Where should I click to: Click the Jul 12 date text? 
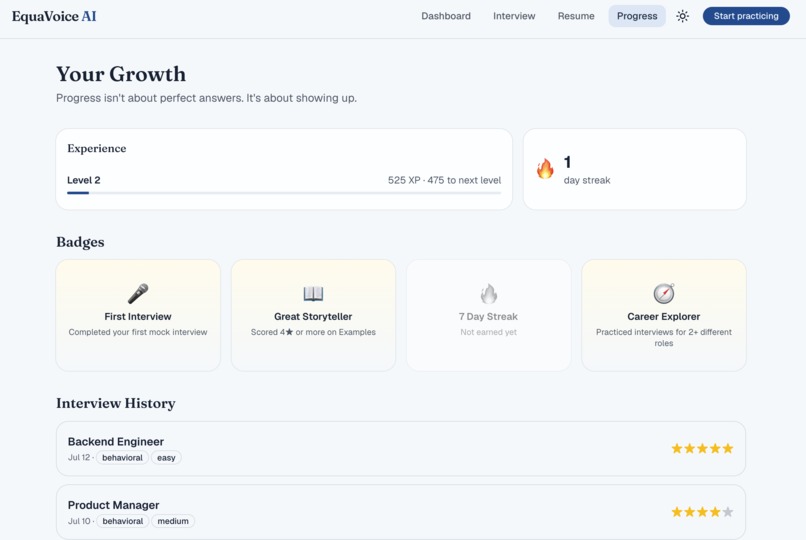coord(79,457)
